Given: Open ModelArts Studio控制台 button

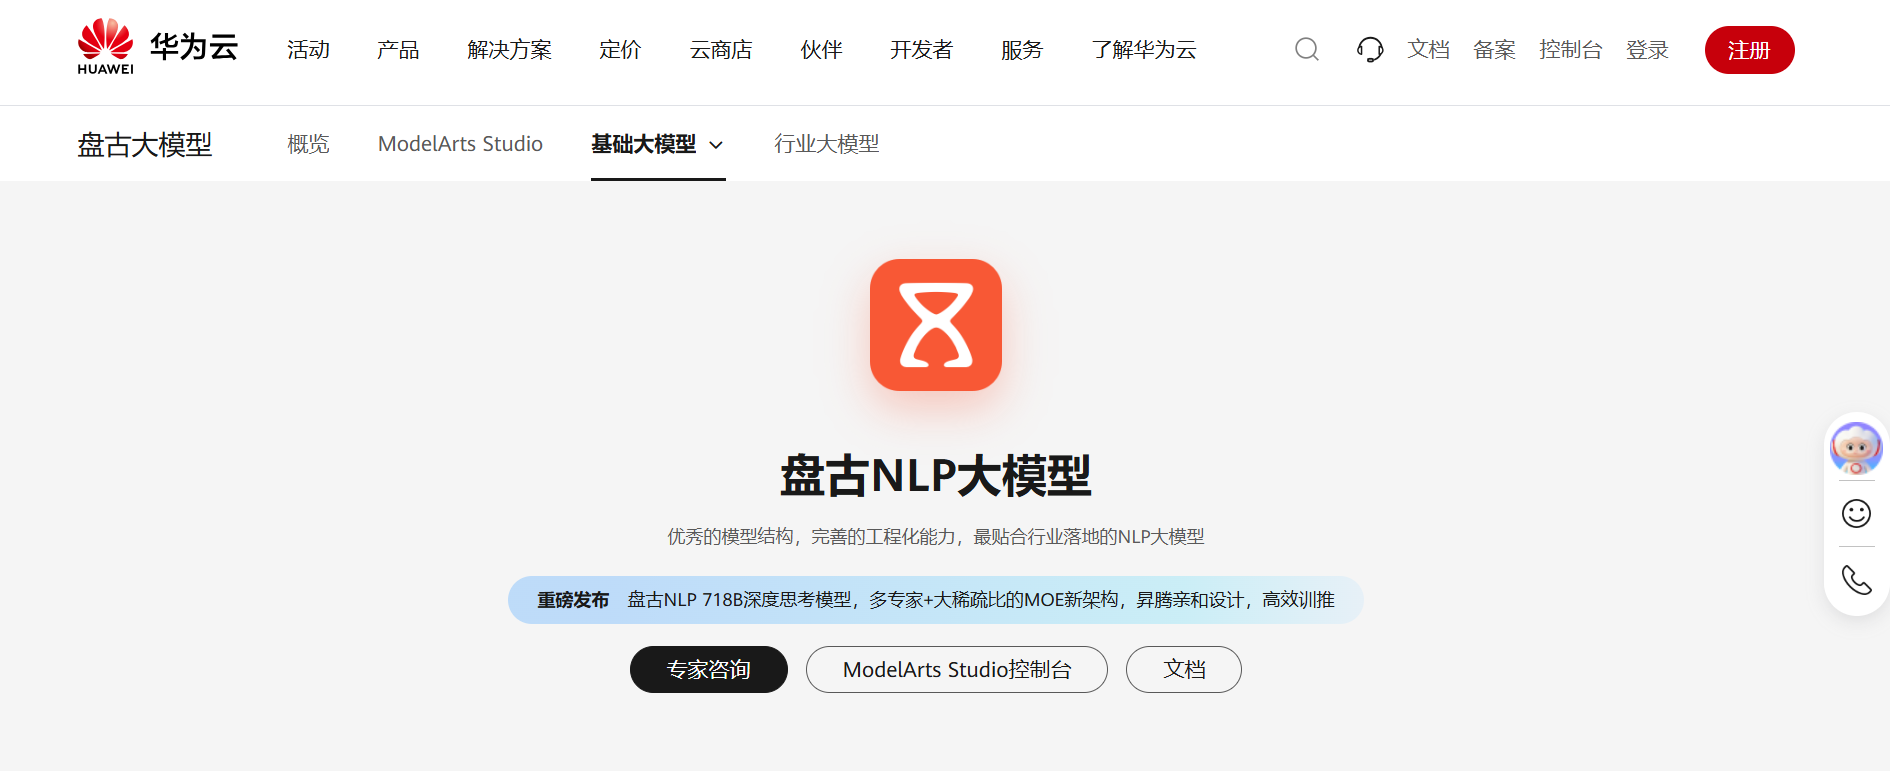Looking at the screenshot, I should pyautogui.click(x=957, y=669).
